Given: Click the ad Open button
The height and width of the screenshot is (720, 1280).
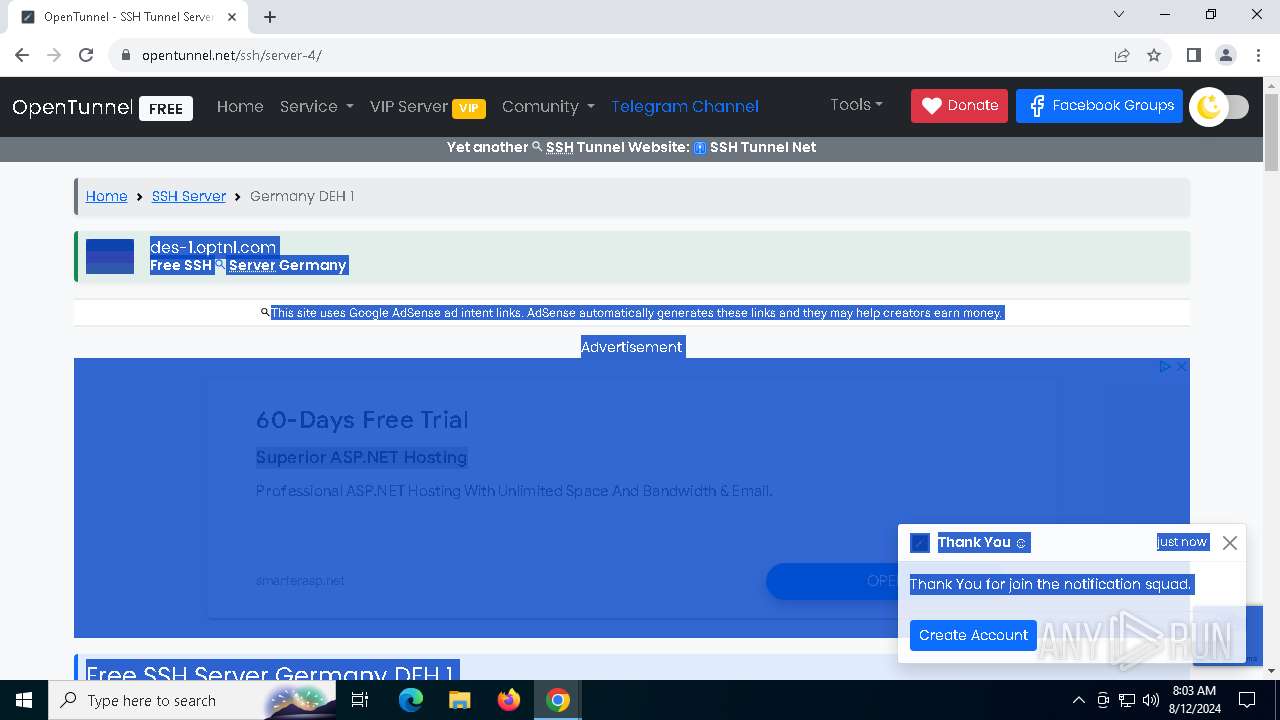Looking at the screenshot, I should point(831,581).
